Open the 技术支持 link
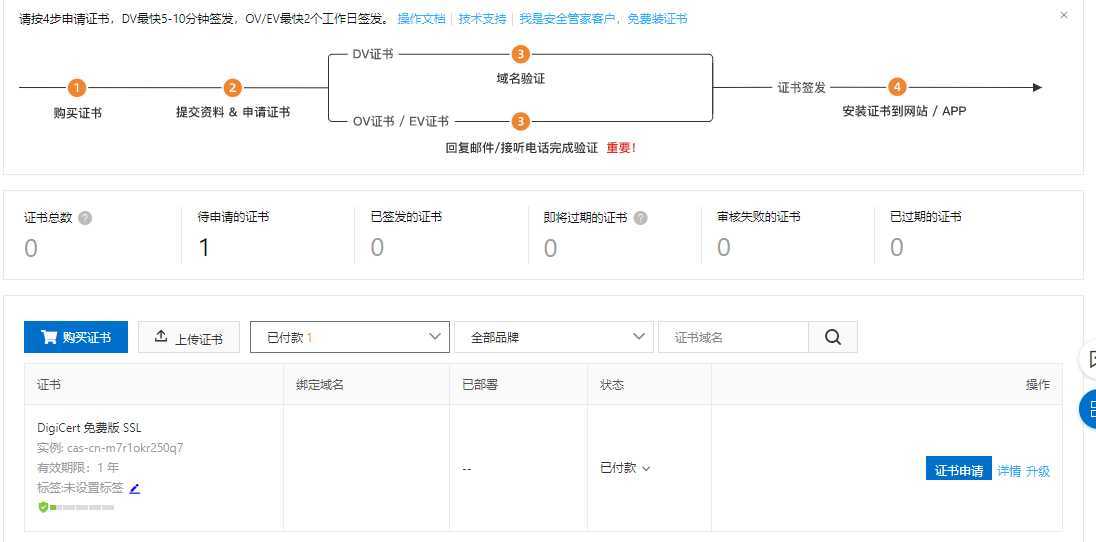The height and width of the screenshot is (542, 1096). 482,19
